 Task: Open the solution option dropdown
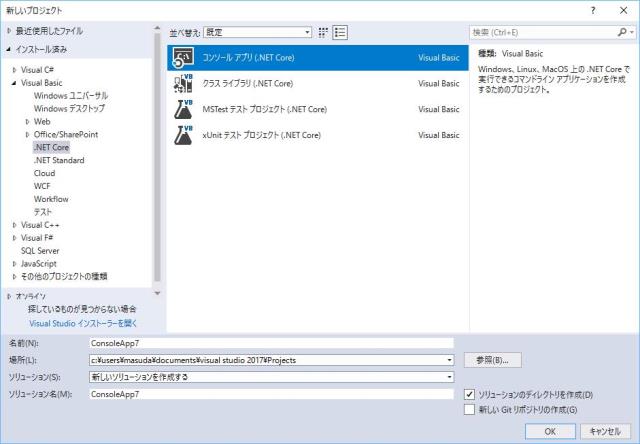click(x=451, y=377)
